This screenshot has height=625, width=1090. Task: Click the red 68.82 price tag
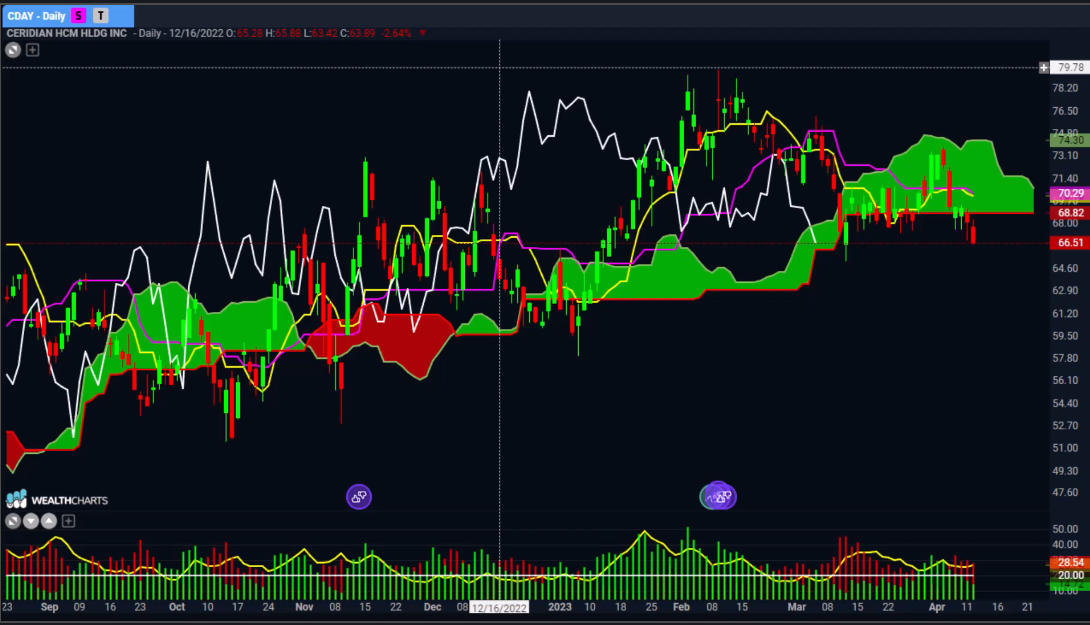point(1070,213)
